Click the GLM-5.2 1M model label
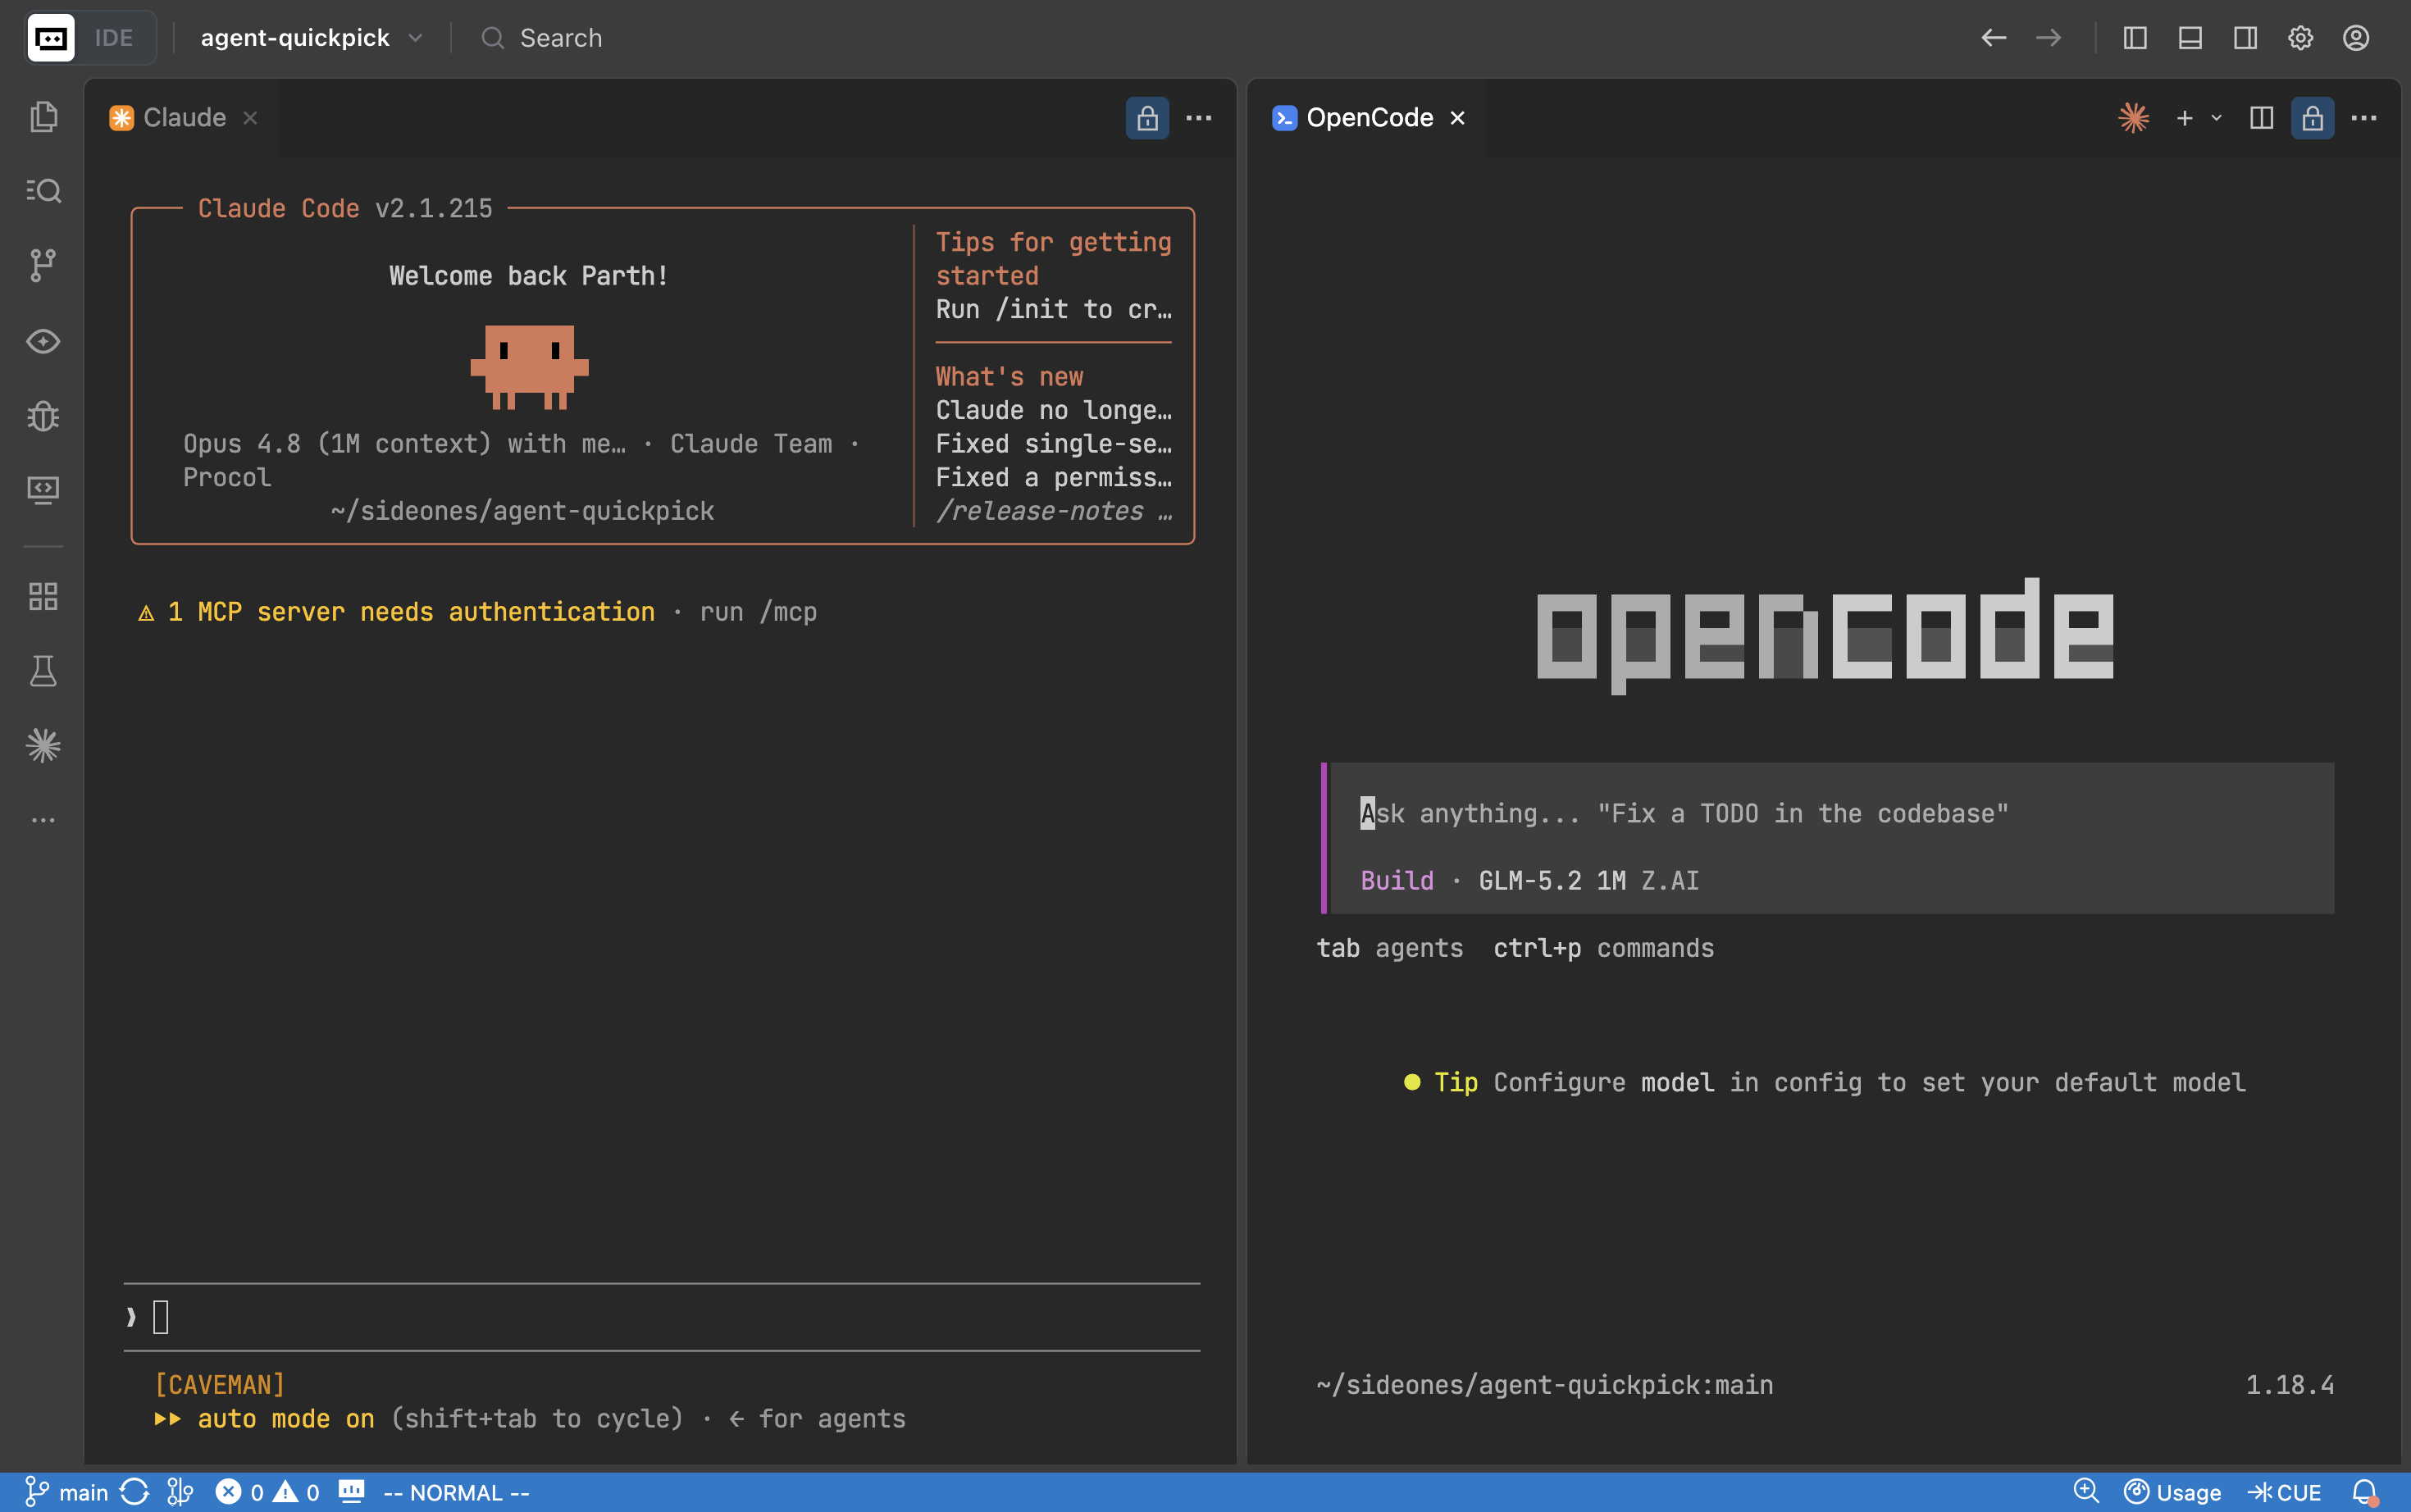Screen dimensions: 2411x1512 pyautogui.click(x=1552, y=880)
